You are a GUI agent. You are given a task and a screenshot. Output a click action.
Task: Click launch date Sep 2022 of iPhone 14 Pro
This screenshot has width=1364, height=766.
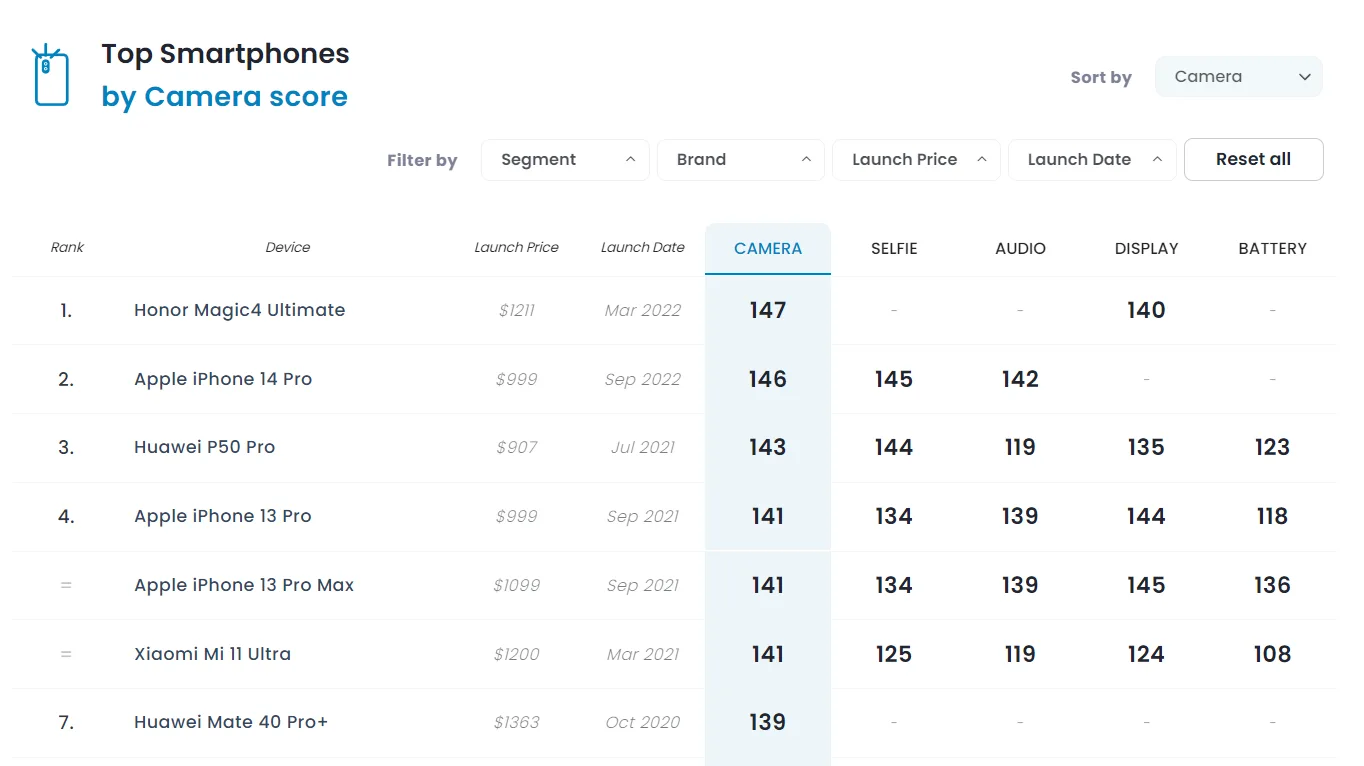[643, 379]
